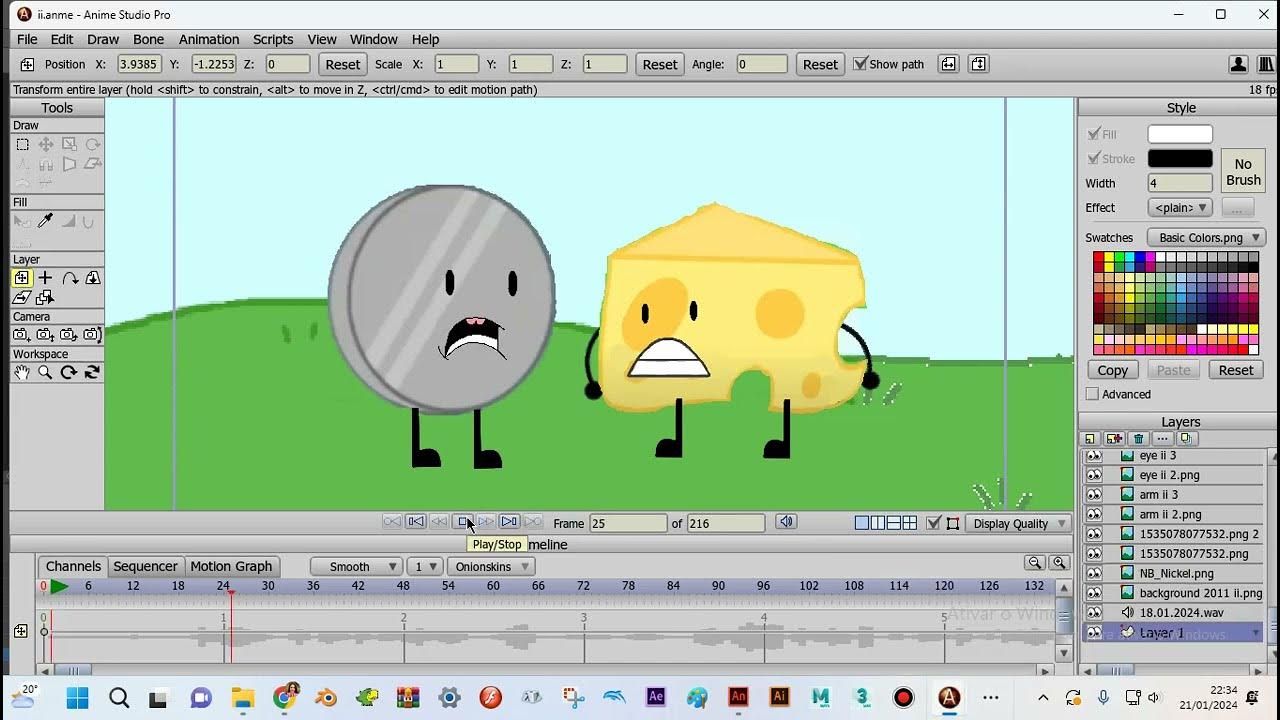The height and width of the screenshot is (720, 1280).
Task: Open the Scripts menu
Action: pos(273,39)
